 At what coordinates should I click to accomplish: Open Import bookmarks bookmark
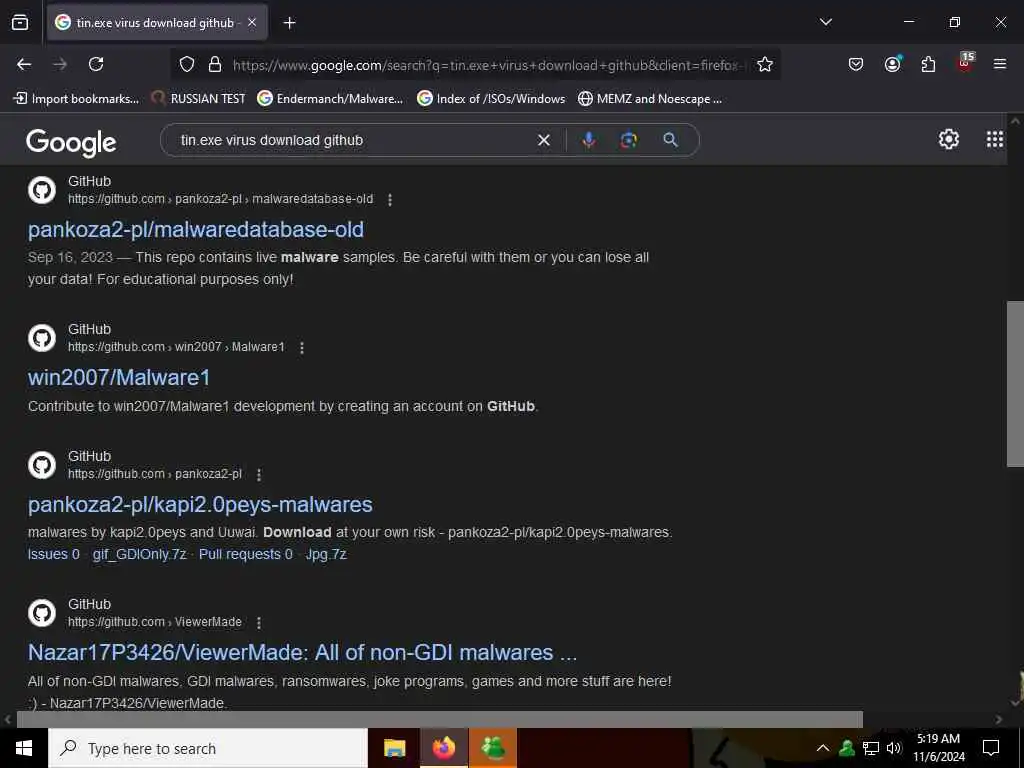(x=76, y=99)
